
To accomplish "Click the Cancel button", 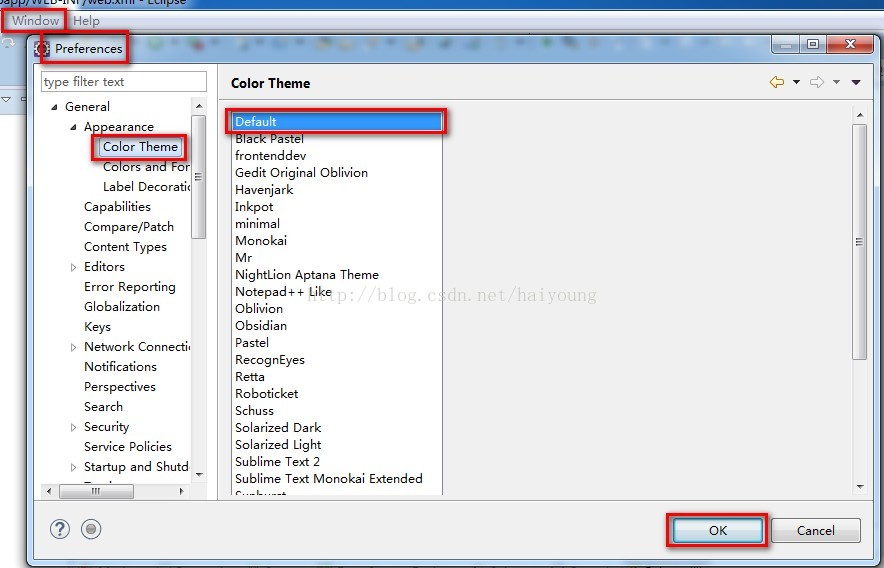I will pos(815,530).
